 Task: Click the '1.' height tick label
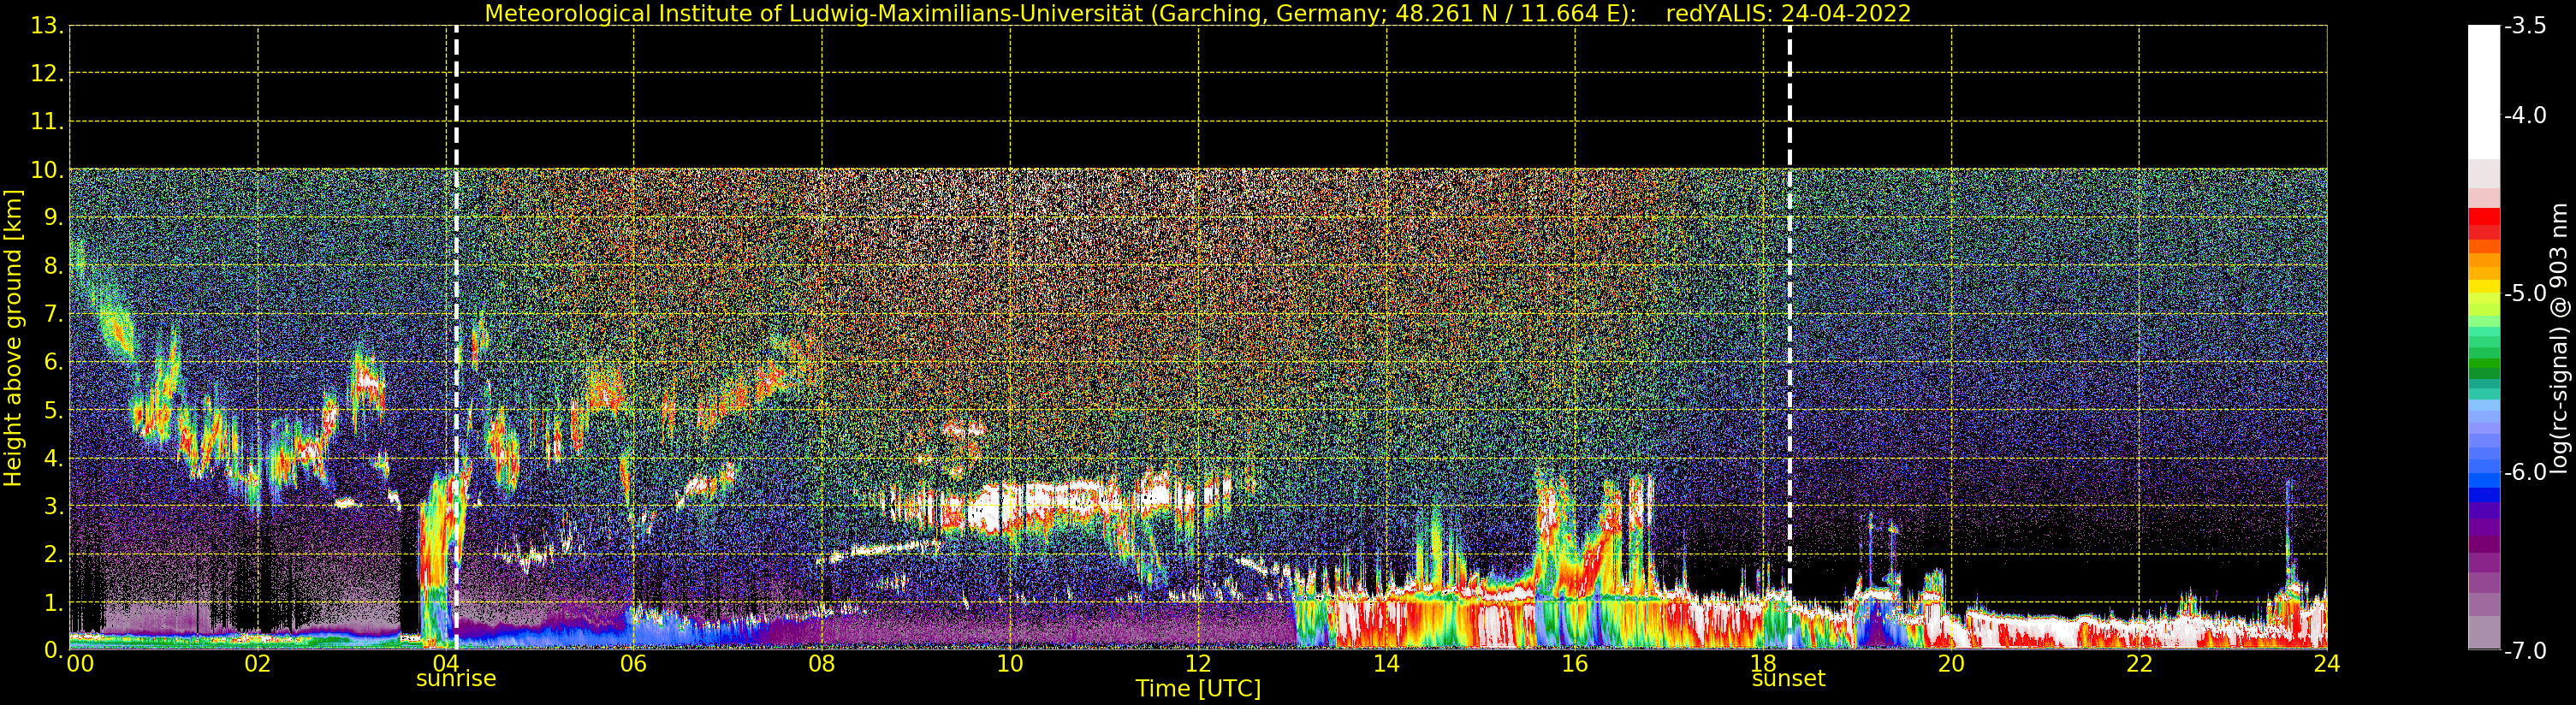pyautogui.click(x=54, y=602)
